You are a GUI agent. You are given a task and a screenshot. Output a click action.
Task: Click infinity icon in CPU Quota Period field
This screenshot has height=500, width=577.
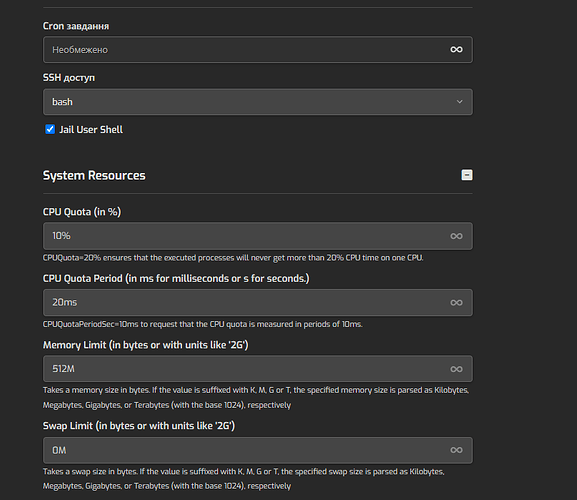pyautogui.click(x=456, y=302)
